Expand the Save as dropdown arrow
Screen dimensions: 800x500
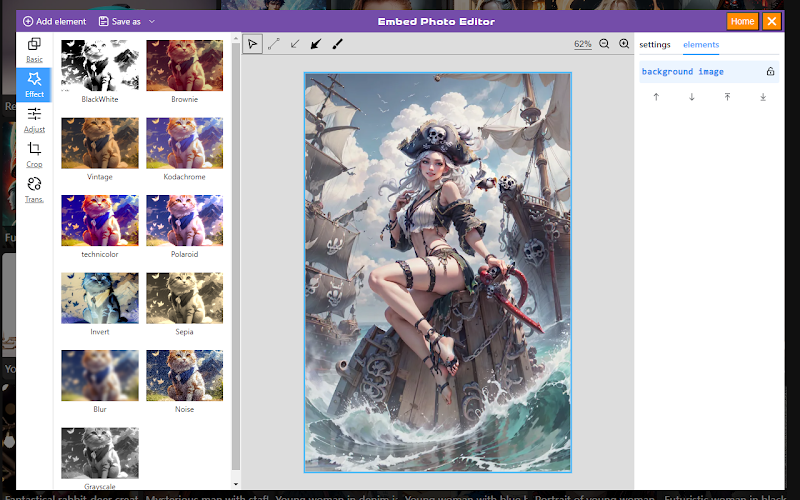tap(152, 21)
